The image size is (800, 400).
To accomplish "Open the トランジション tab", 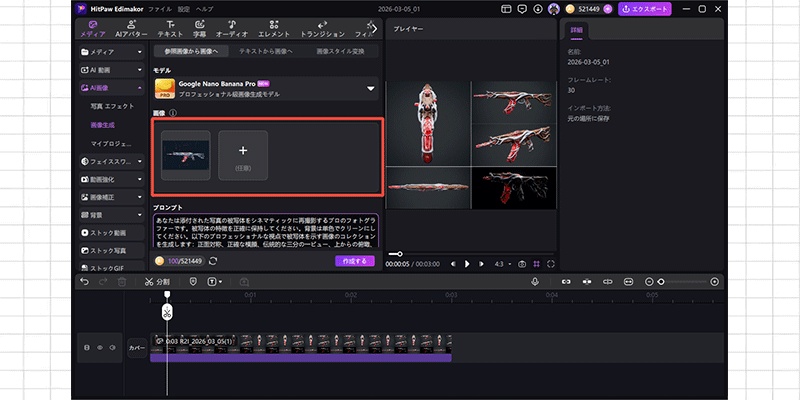I will [x=322, y=29].
